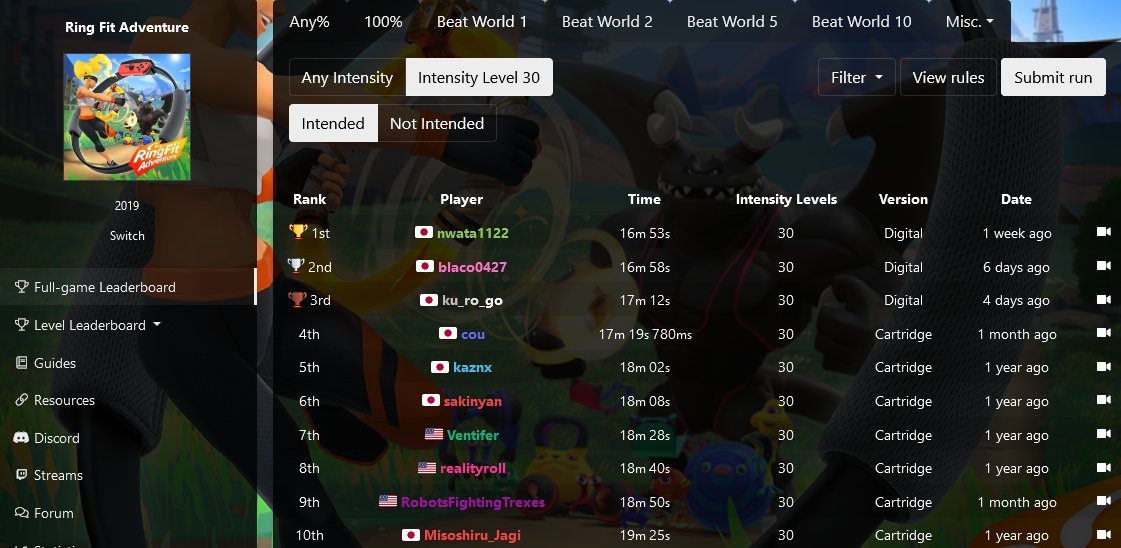Open the Misc. category dropdown
Image resolution: width=1121 pixels, height=548 pixels.
tap(969, 21)
